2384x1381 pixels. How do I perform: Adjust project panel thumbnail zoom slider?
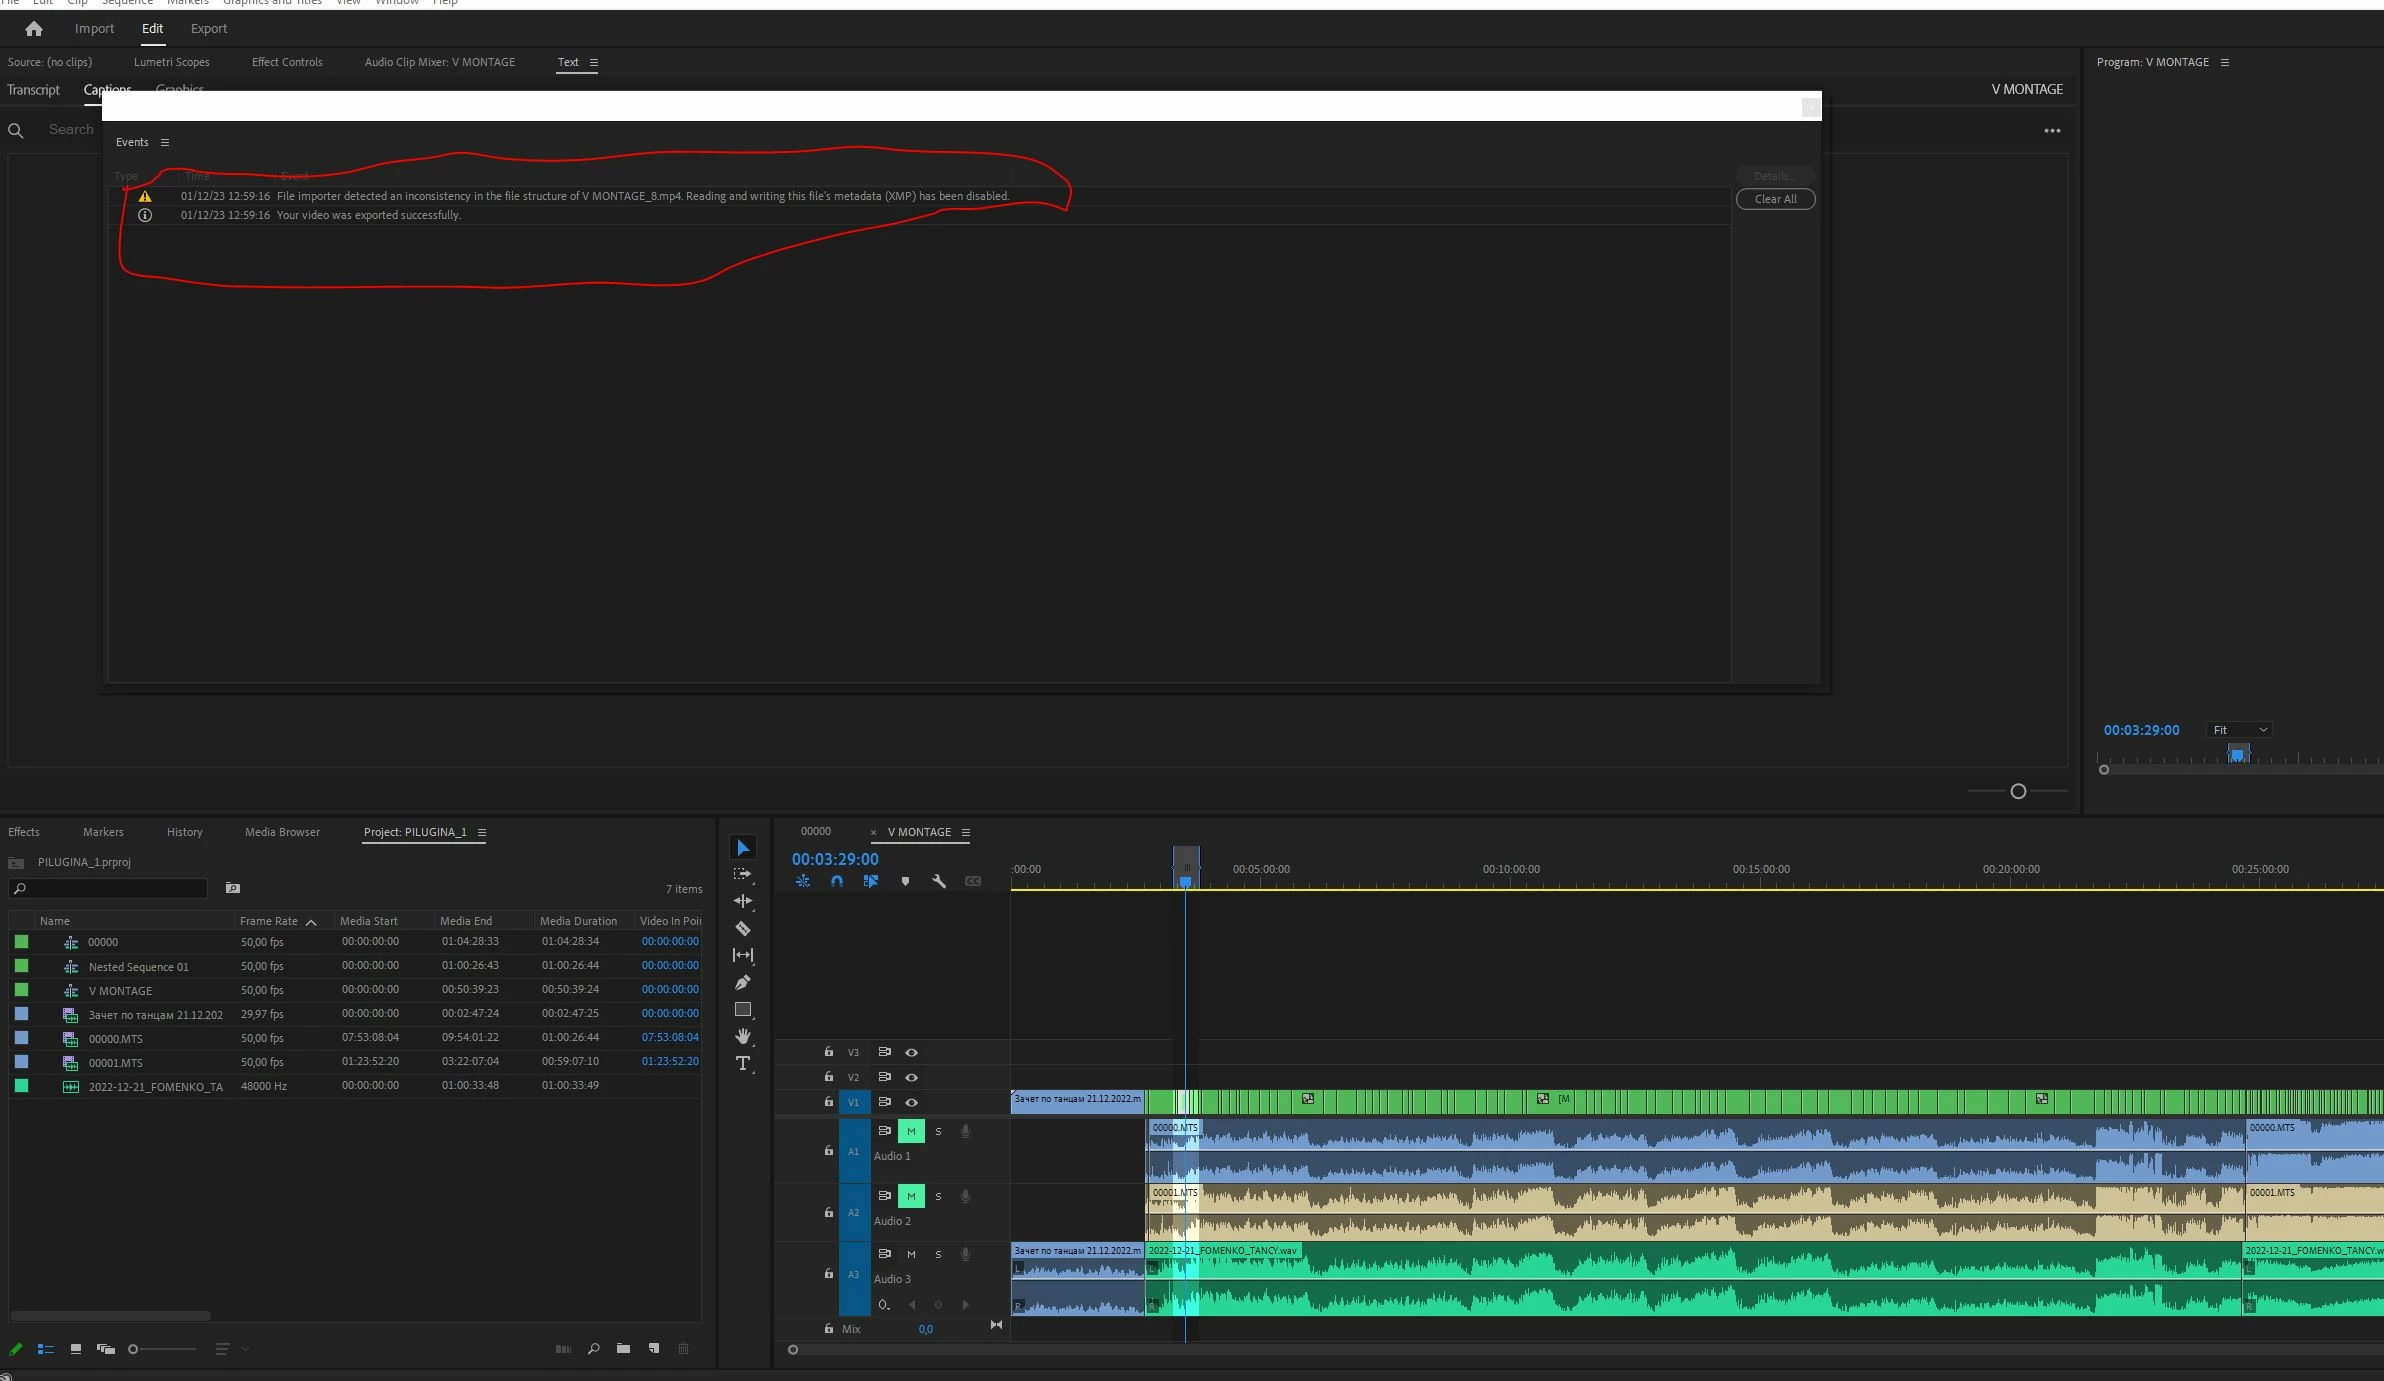(134, 1349)
